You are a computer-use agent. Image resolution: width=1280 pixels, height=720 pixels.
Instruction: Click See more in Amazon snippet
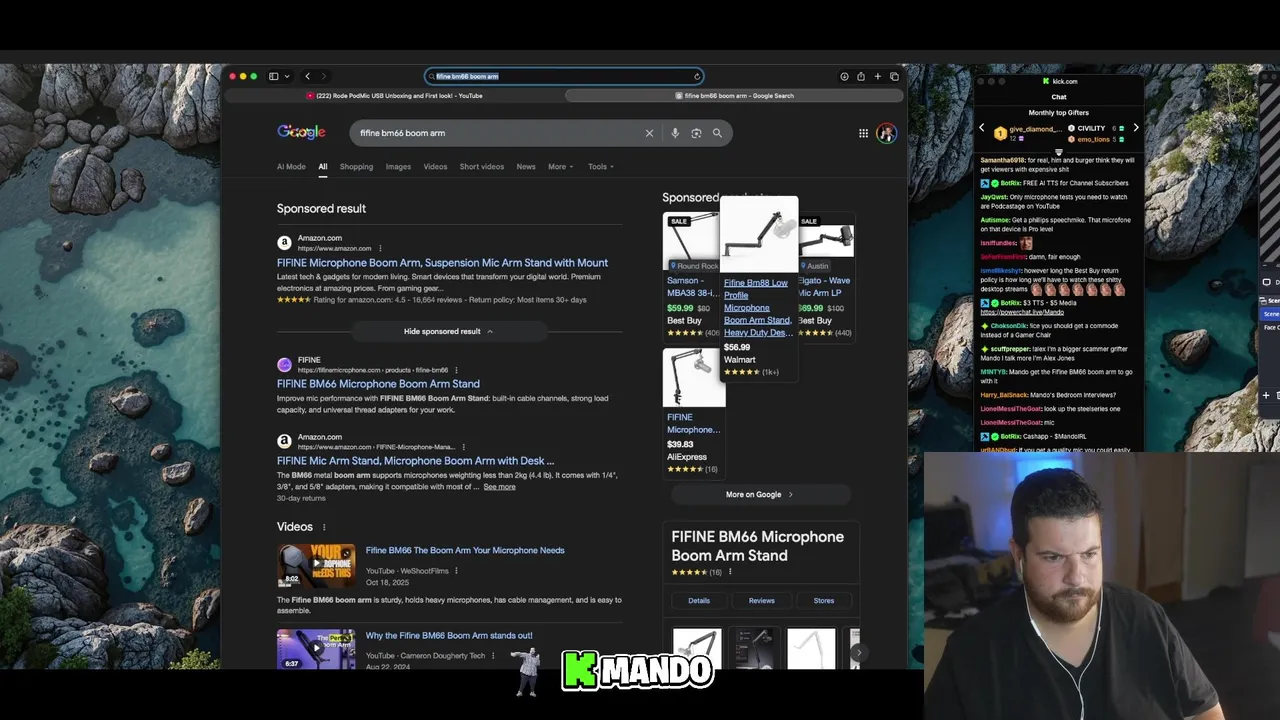click(x=500, y=487)
